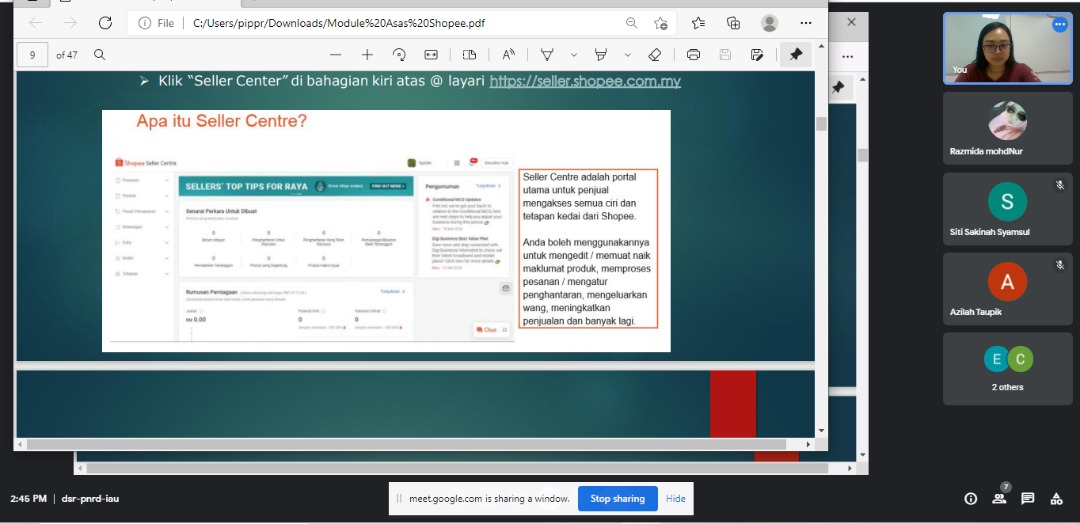
Task: Click the Pengumuman heading in slide
Action: click(x=442, y=187)
